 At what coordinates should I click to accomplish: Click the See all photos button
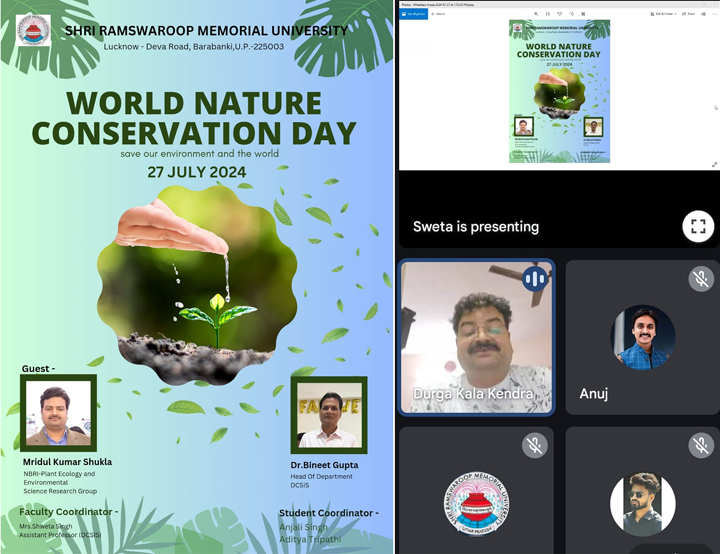pyautogui.click(x=416, y=14)
